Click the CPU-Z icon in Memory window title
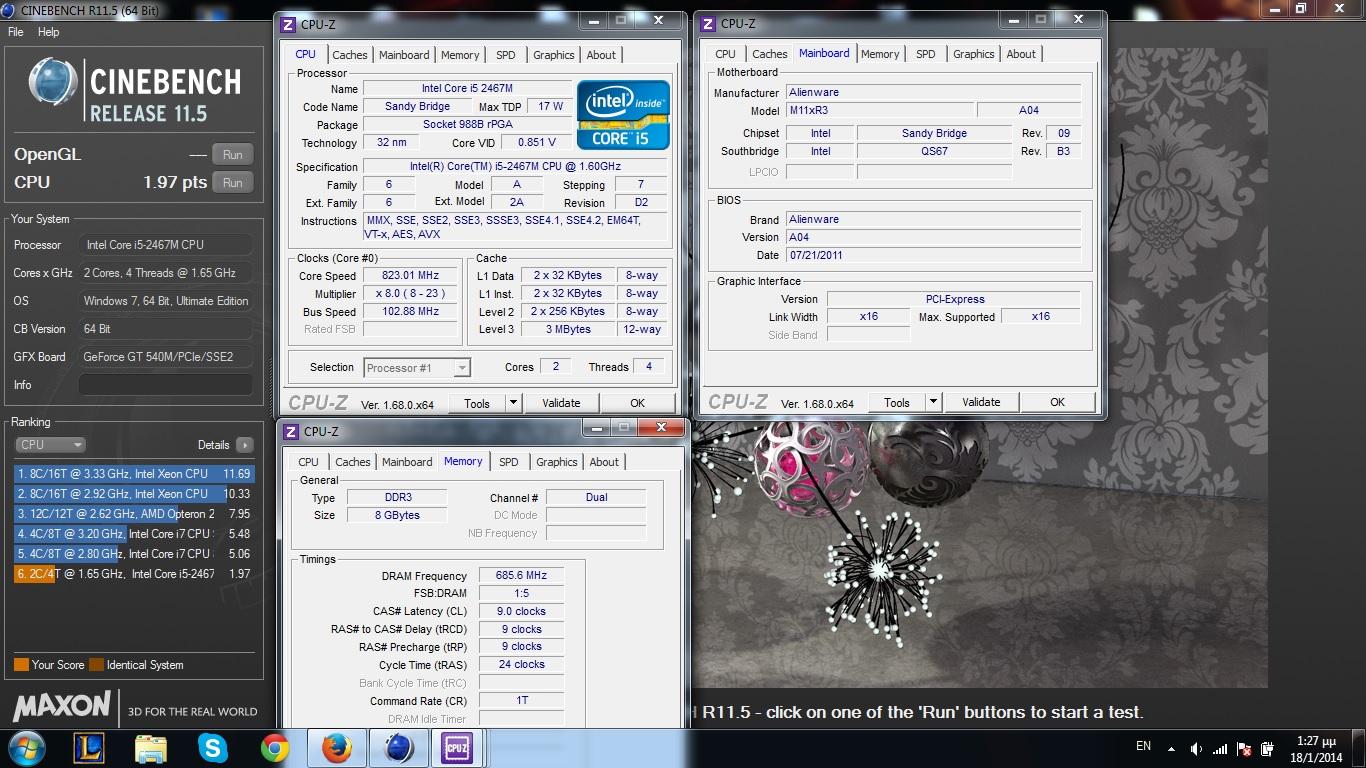The image size is (1366, 768). (x=291, y=432)
